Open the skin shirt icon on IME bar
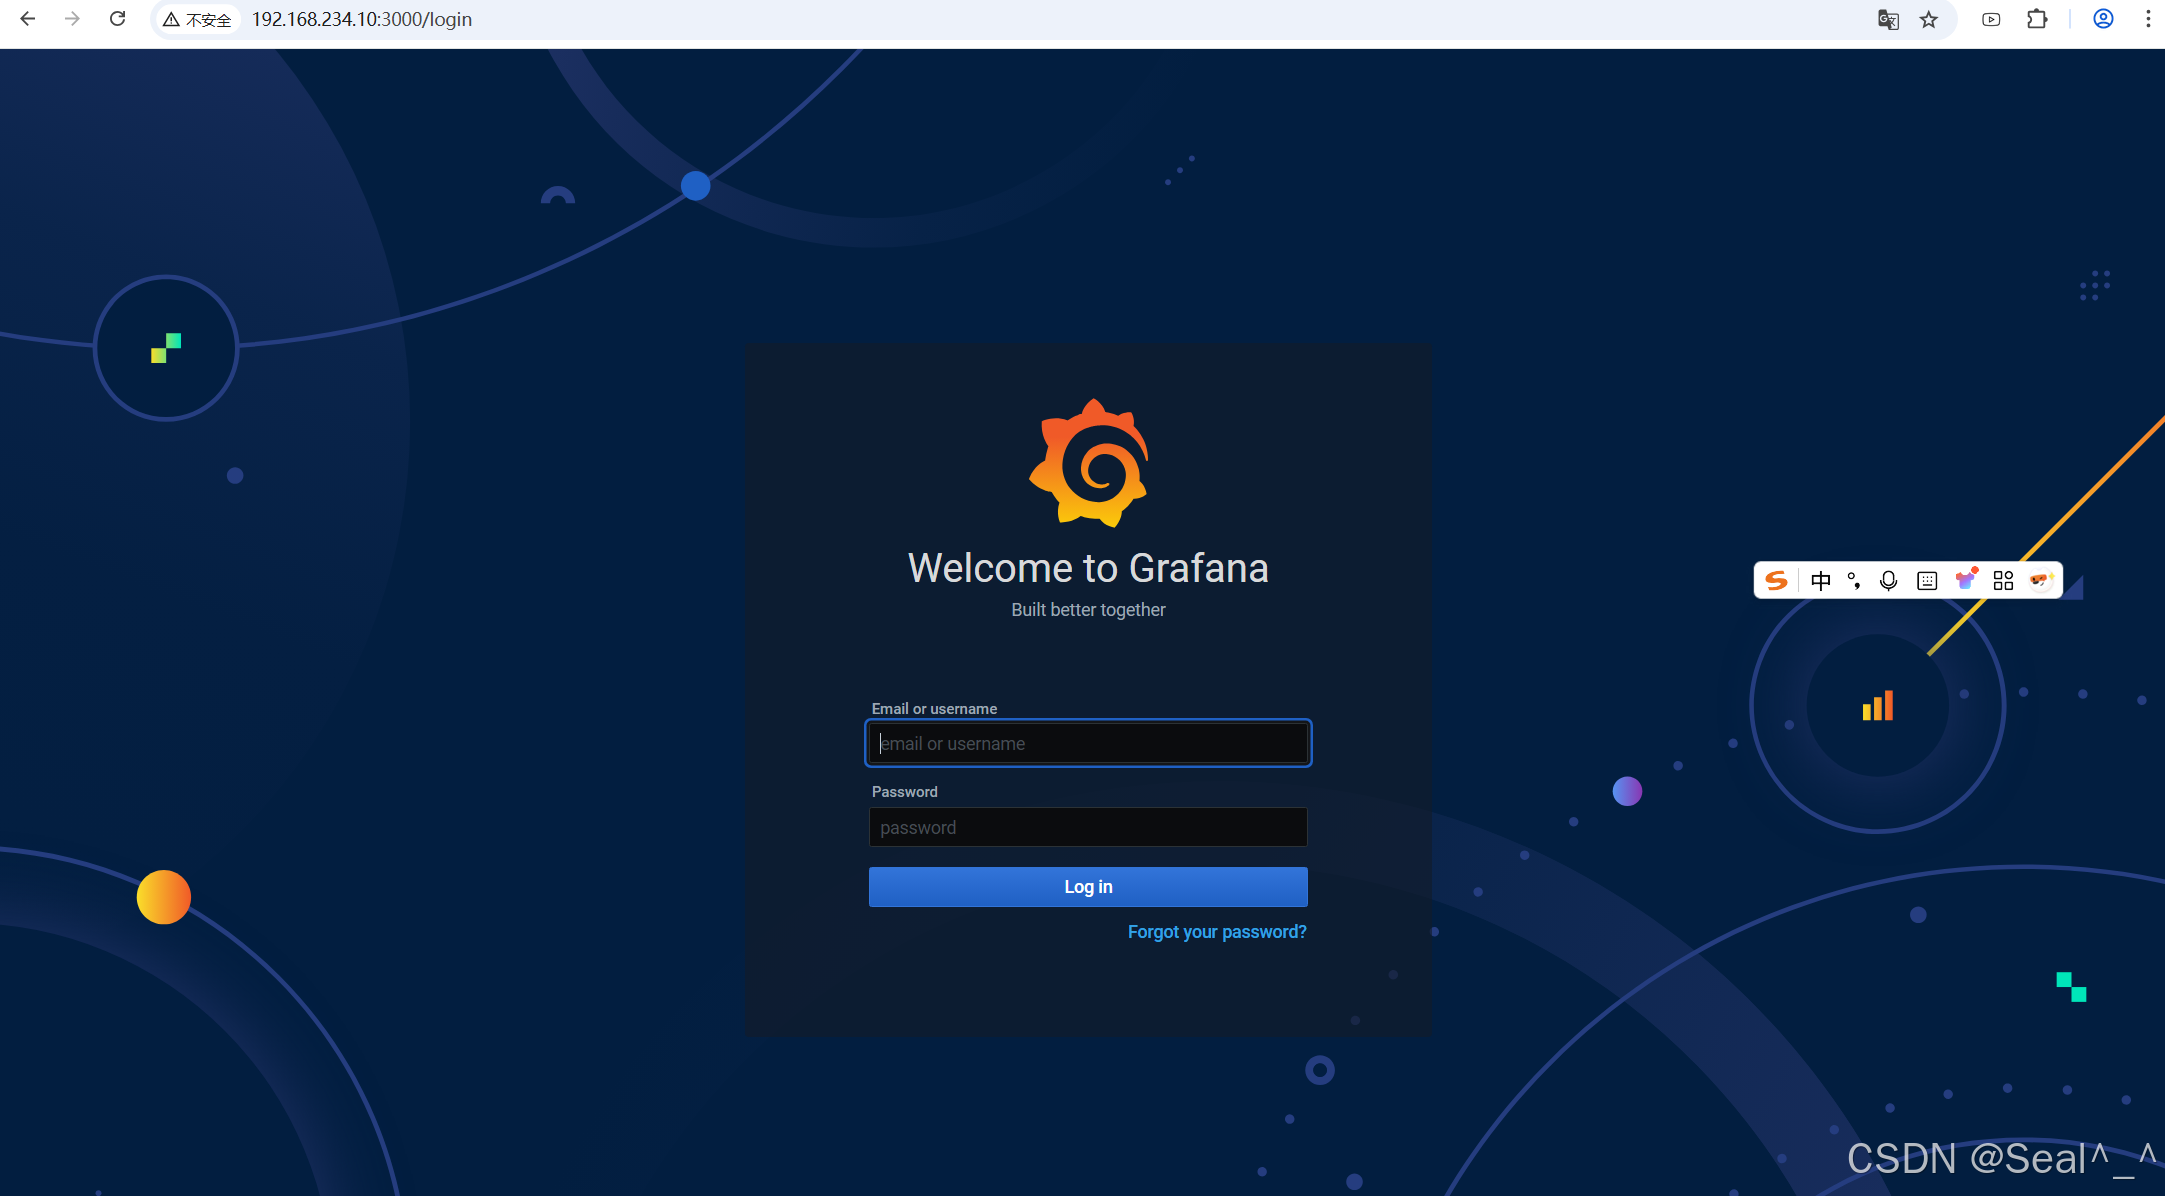The width and height of the screenshot is (2165, 1196). click(x=1966, y=580)
